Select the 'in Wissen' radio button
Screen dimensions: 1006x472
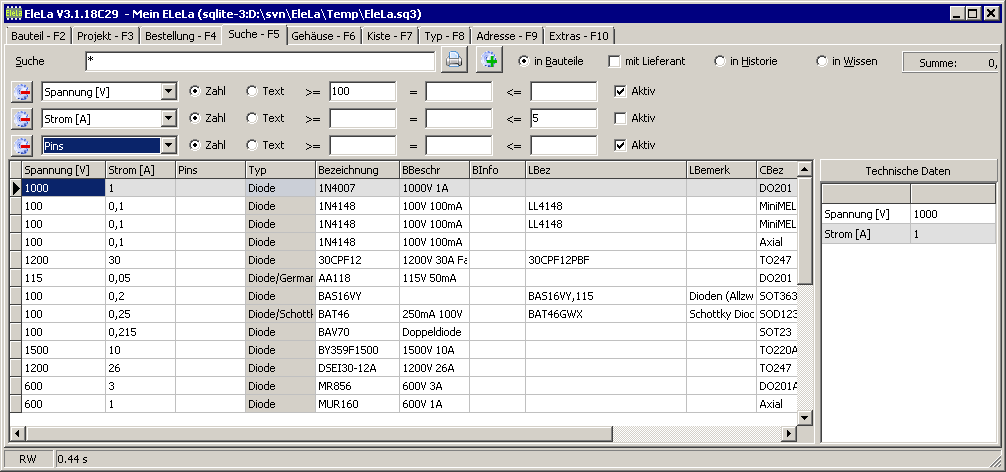point(821,62)
